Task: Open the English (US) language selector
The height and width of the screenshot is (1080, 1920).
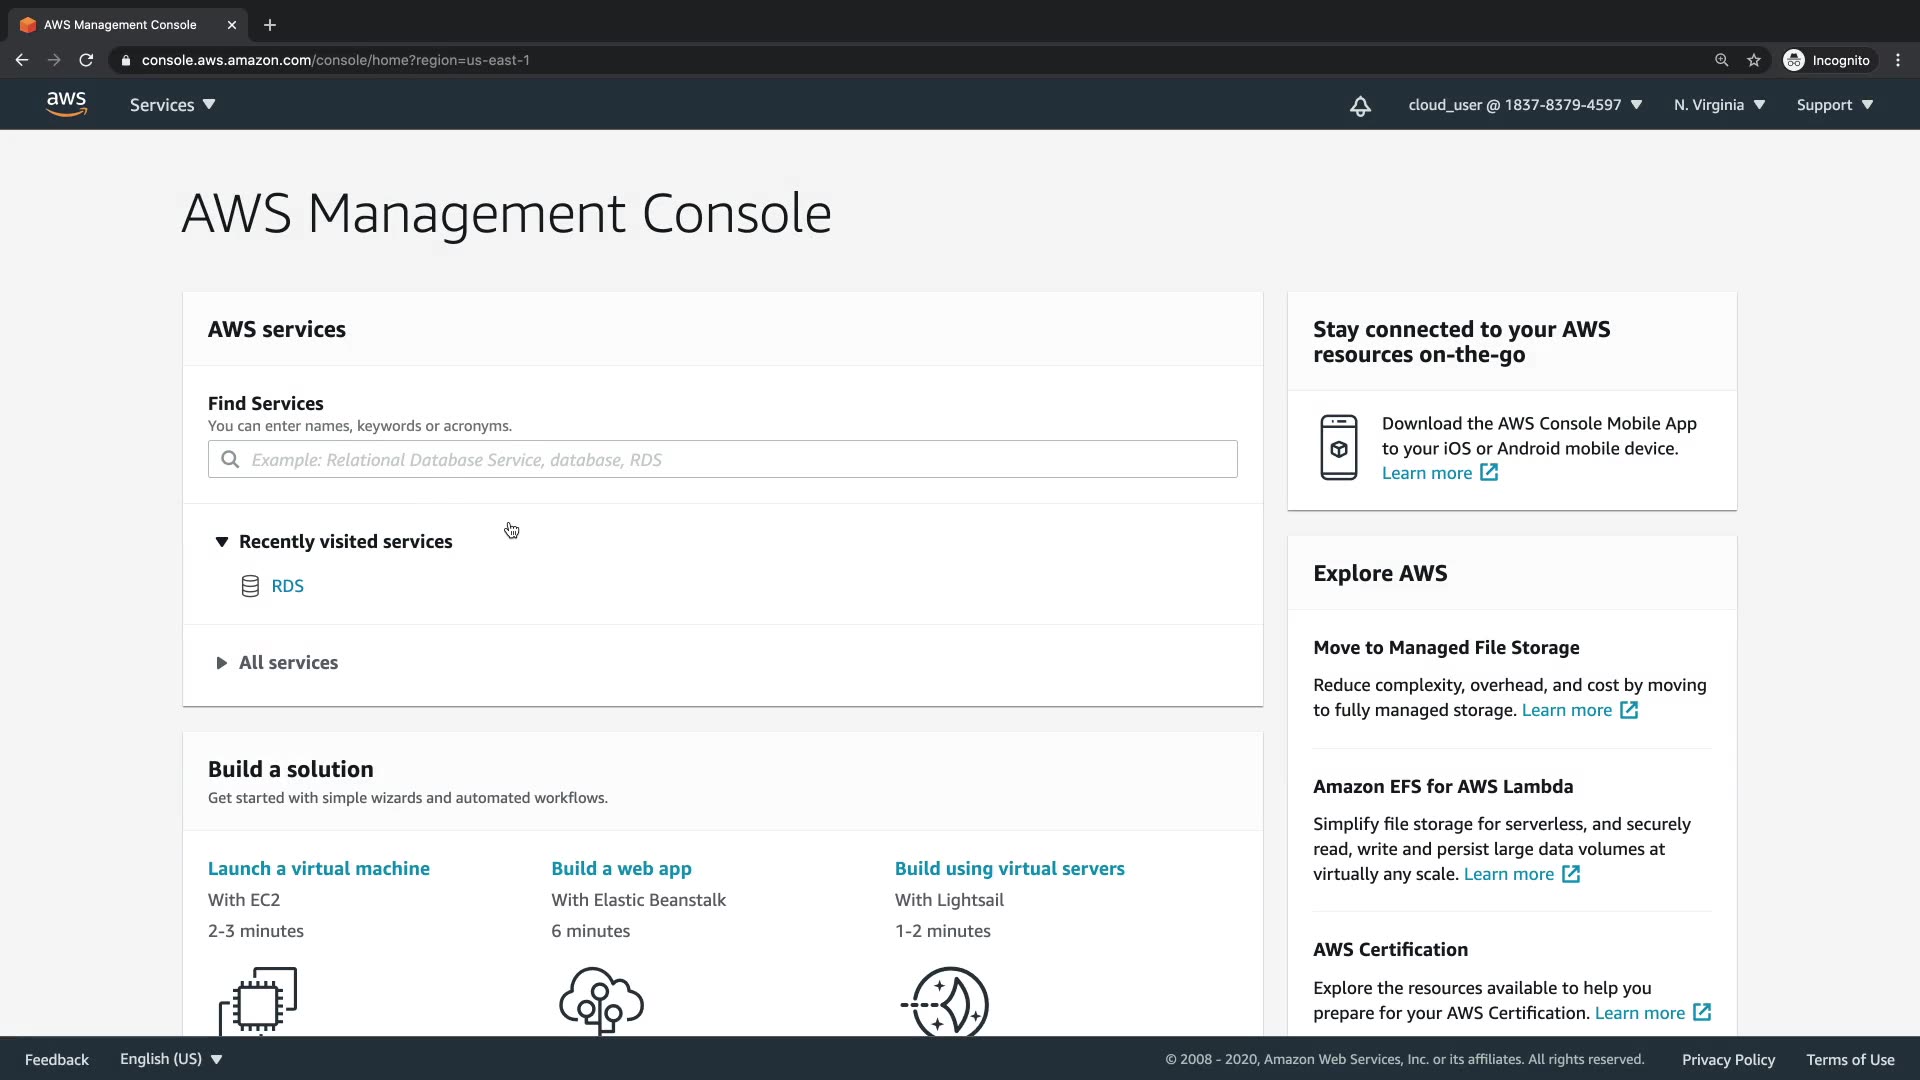Action: click(170, 1059)
